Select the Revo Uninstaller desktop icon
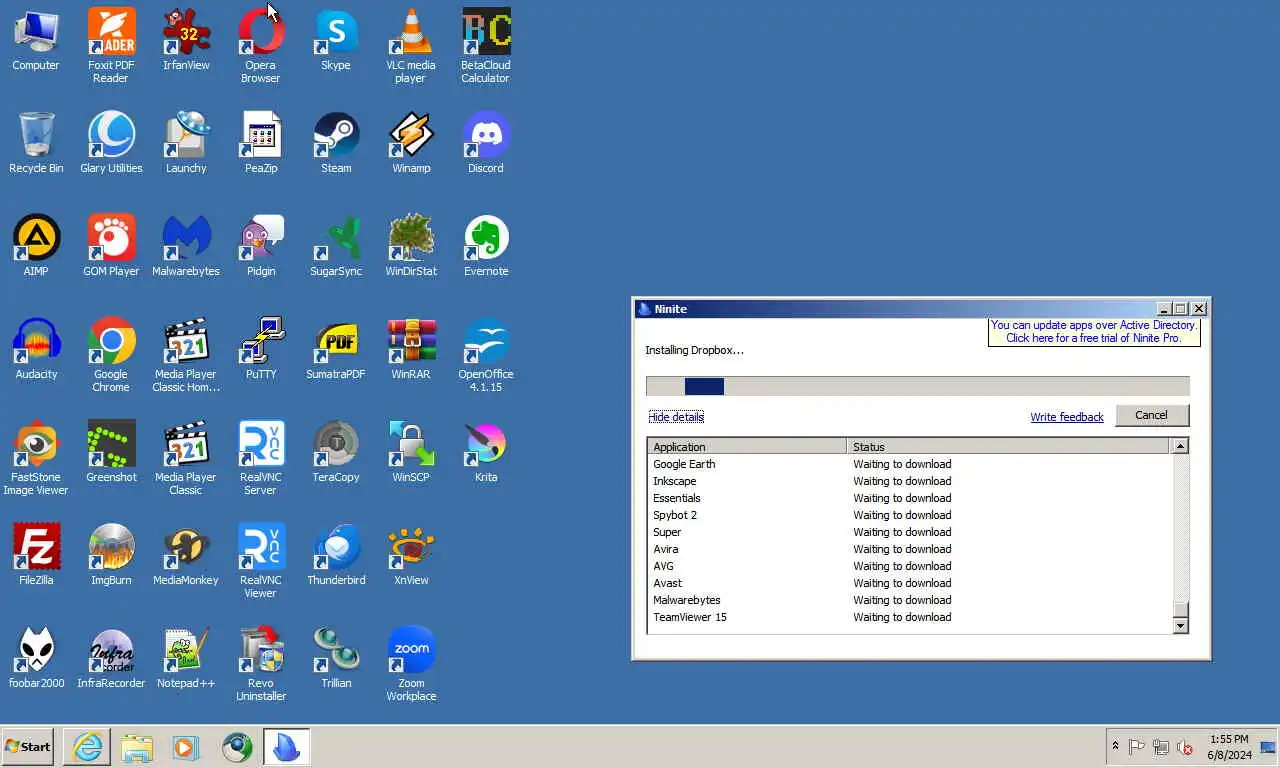1280x768 pixels. click(261, 663)
